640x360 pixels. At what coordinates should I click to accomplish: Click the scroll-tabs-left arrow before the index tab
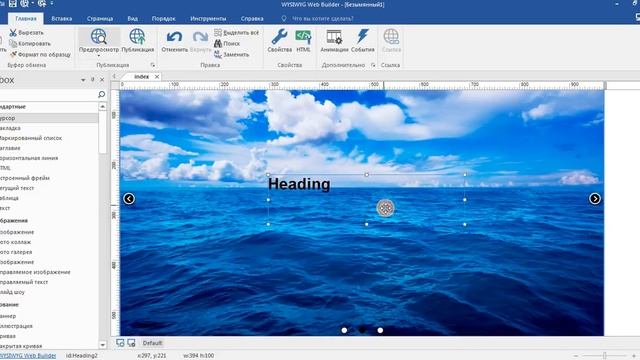tap(114, 76)
